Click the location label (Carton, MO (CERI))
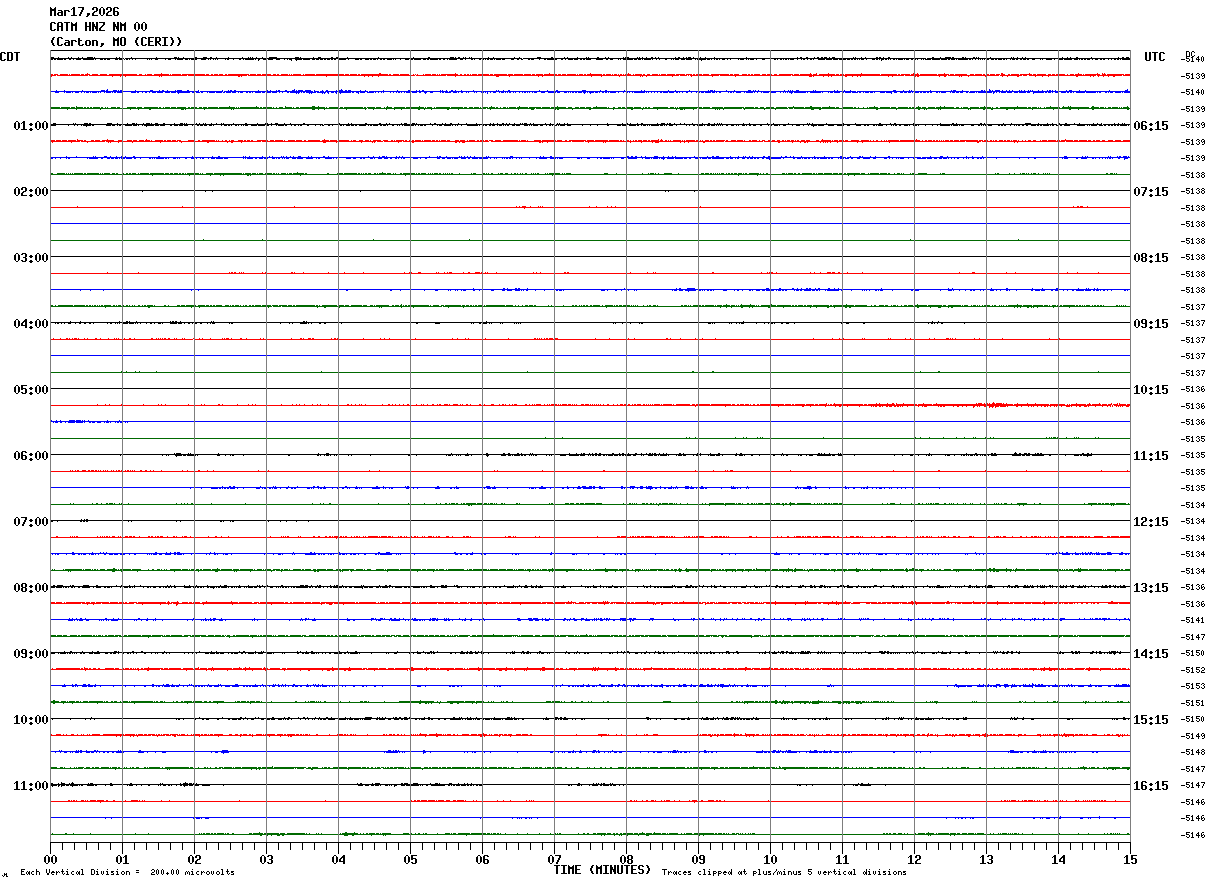Viewport: 1210px width, 886px height. pyautogui.click(x=116, y=42)
